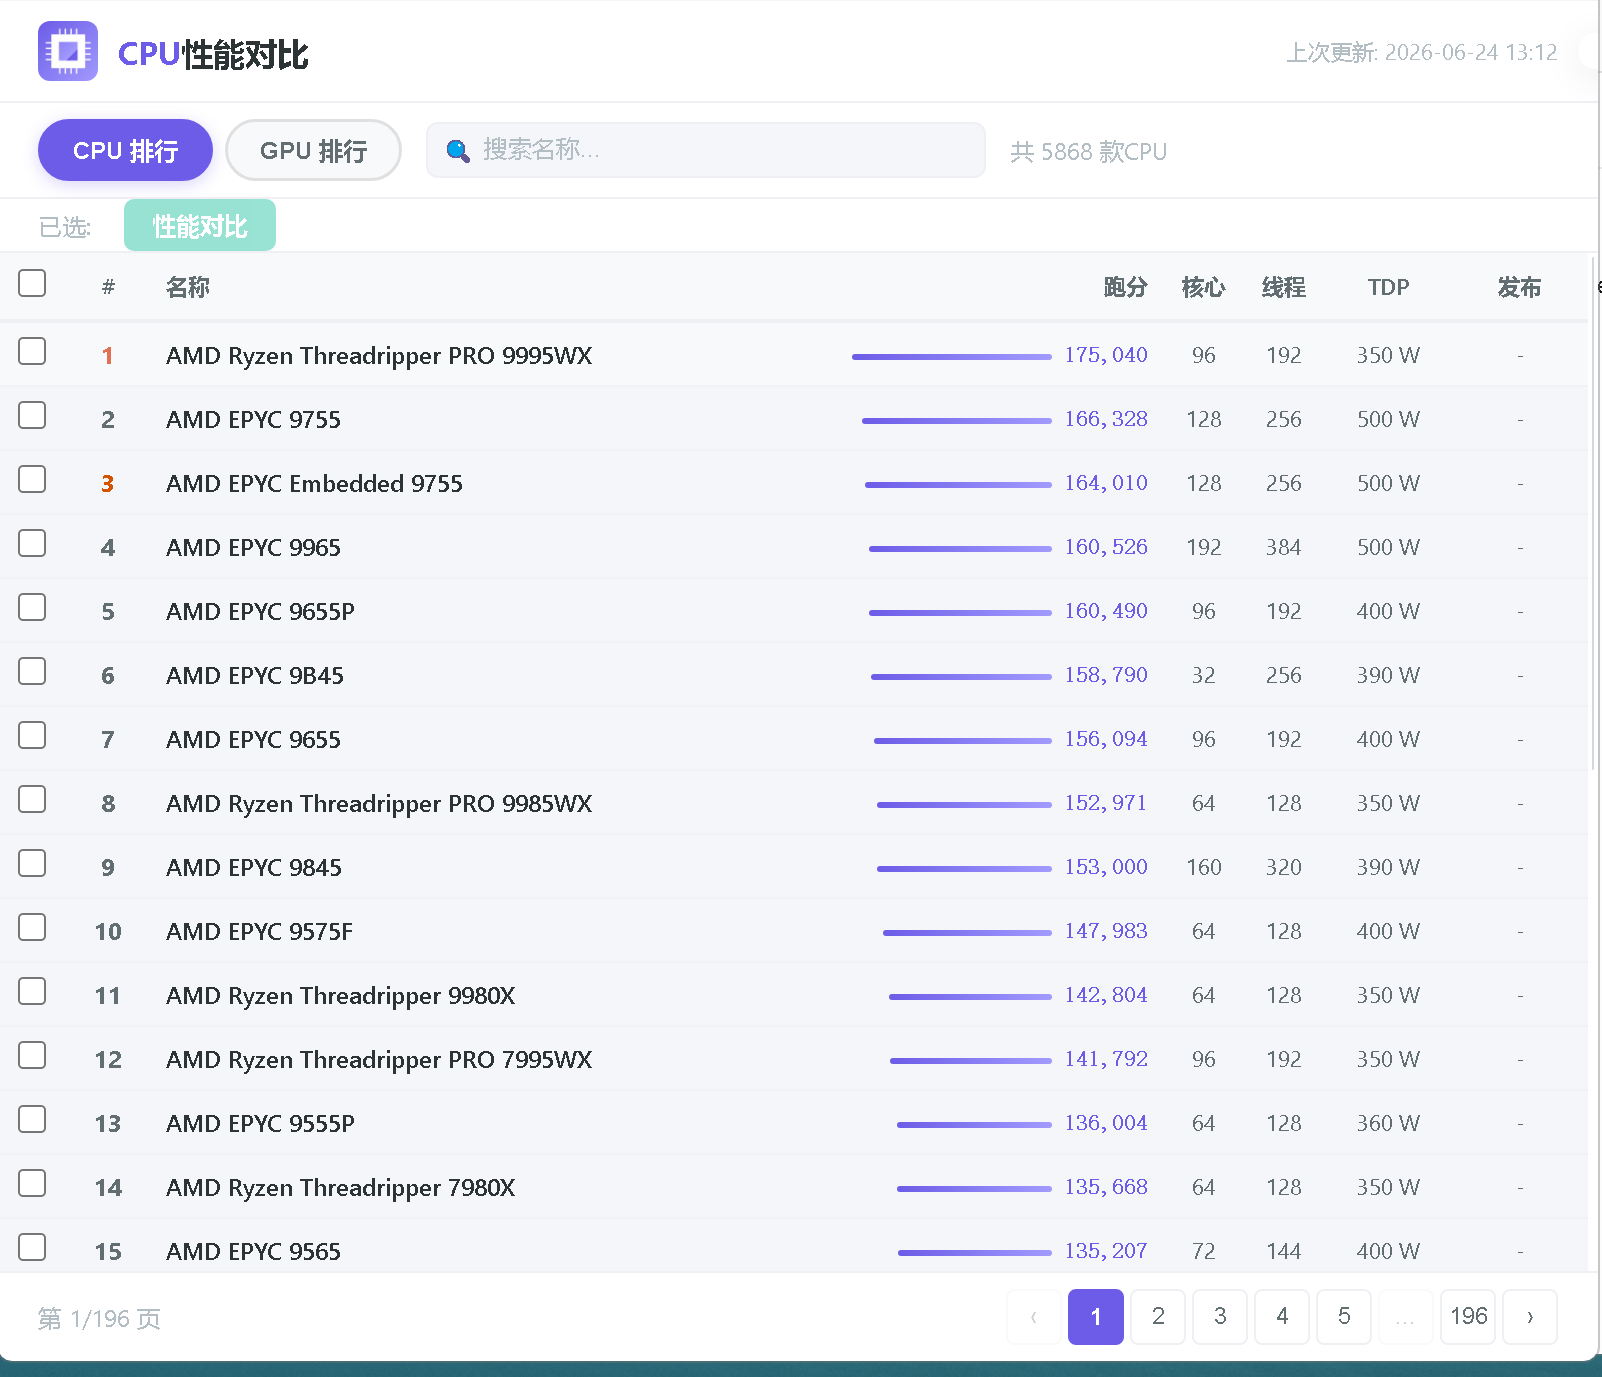Sort by the 线程 threads column header
This screenshot has width=1602, height=1377.
point(1283,288)
